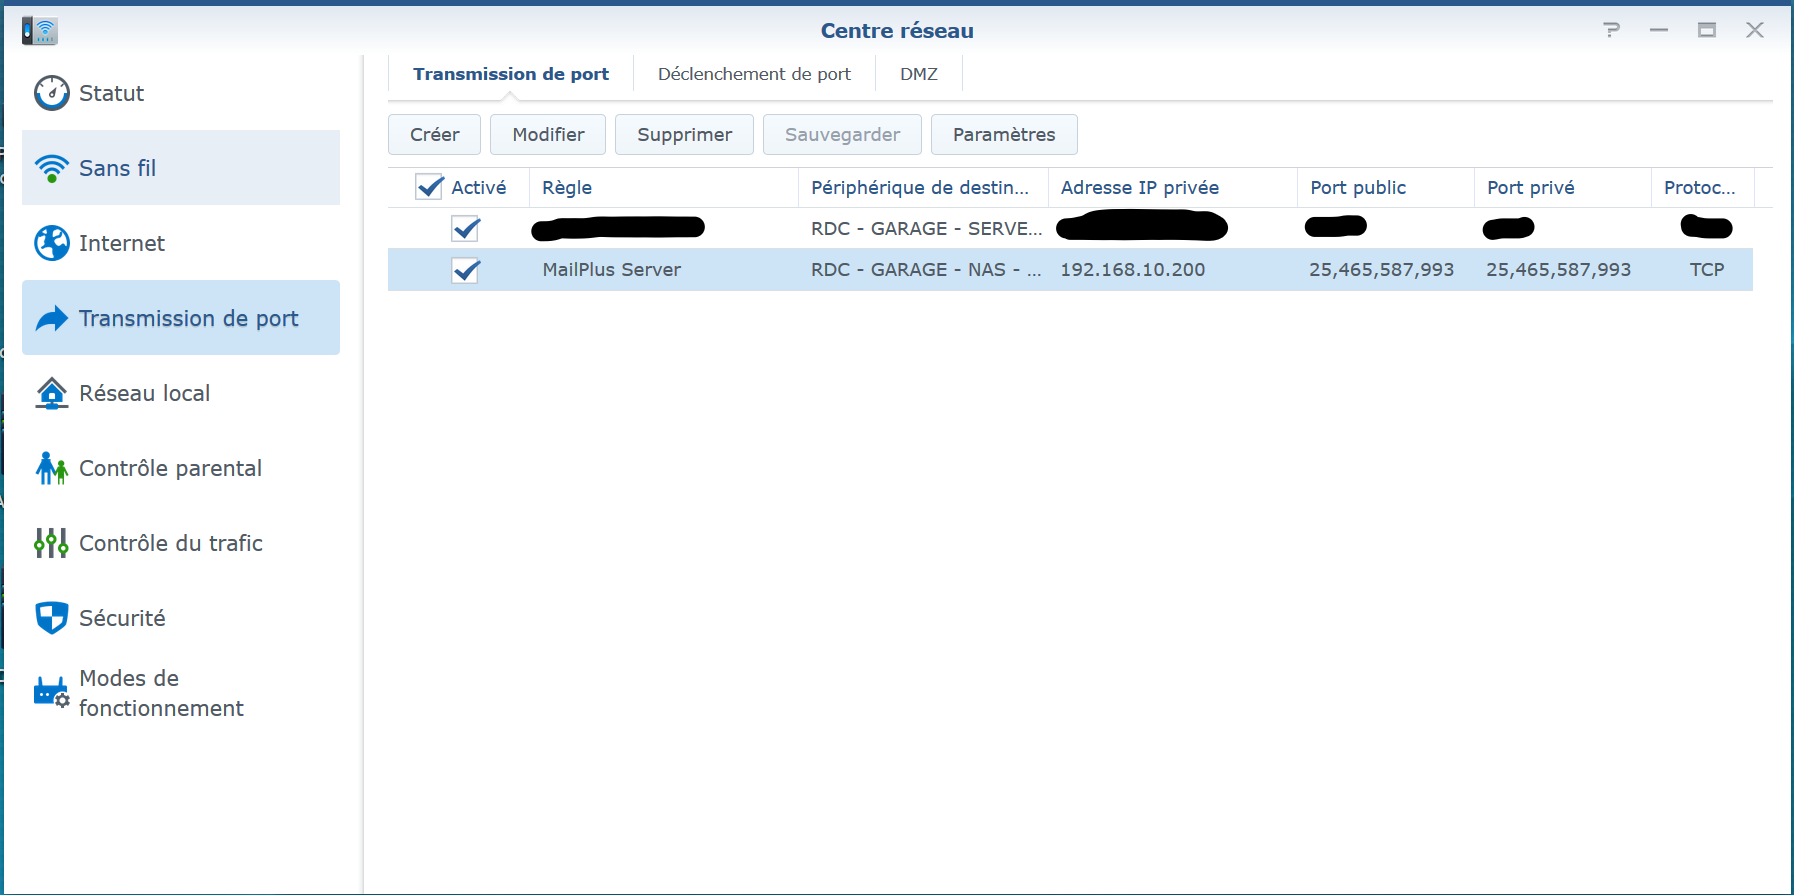Open the Réseau local house icon

(x=51, y=393)
